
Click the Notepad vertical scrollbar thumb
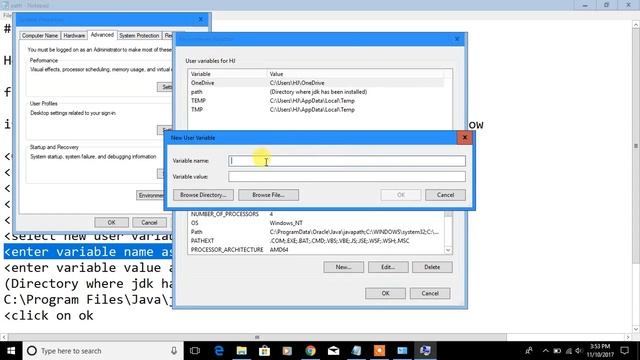[636, 146]
